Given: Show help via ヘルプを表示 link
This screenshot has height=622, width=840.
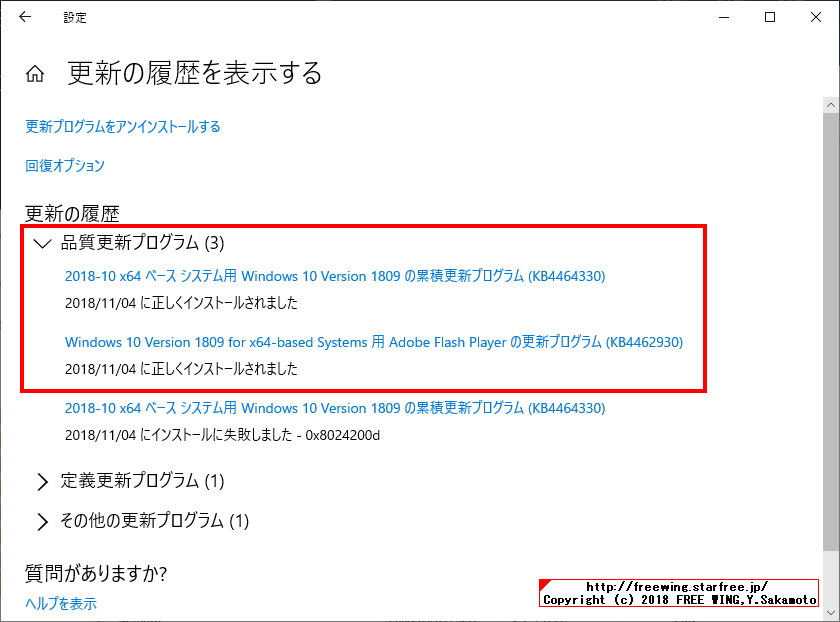Looking at the screenshot, I should pyautogui.click(x=60, y=604).
